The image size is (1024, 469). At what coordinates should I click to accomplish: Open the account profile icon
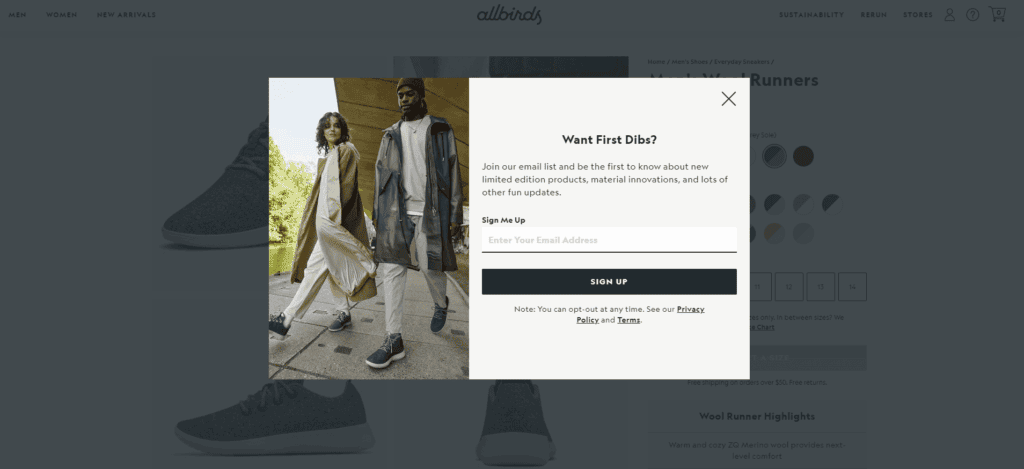coord(950,14)
